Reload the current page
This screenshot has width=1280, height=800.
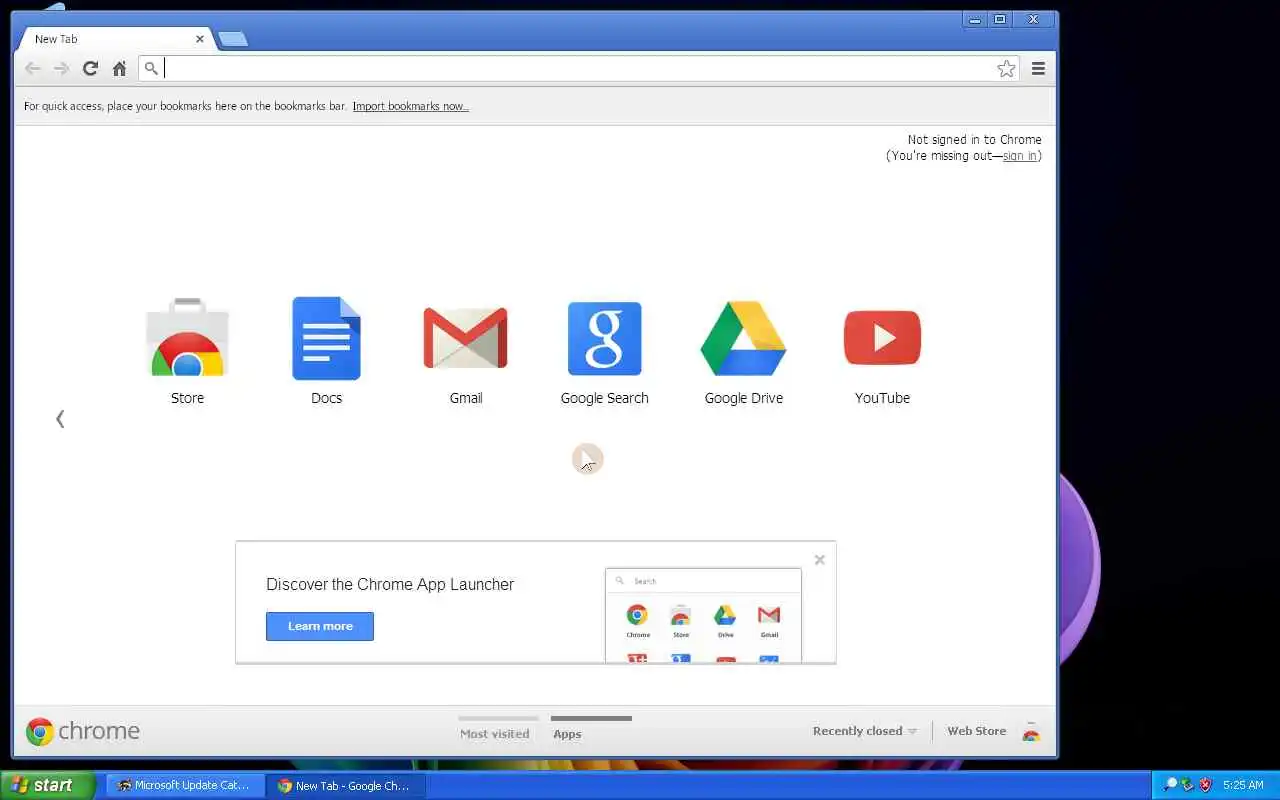click(90, 68)
